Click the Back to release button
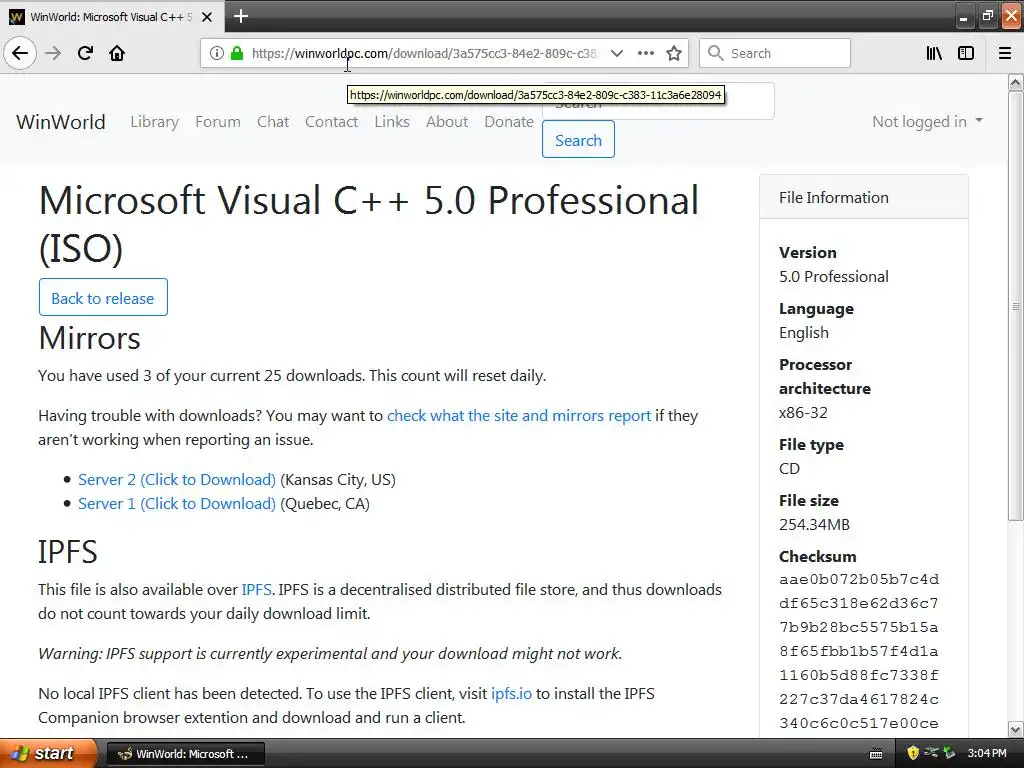1024x768 pixels. 103,298
